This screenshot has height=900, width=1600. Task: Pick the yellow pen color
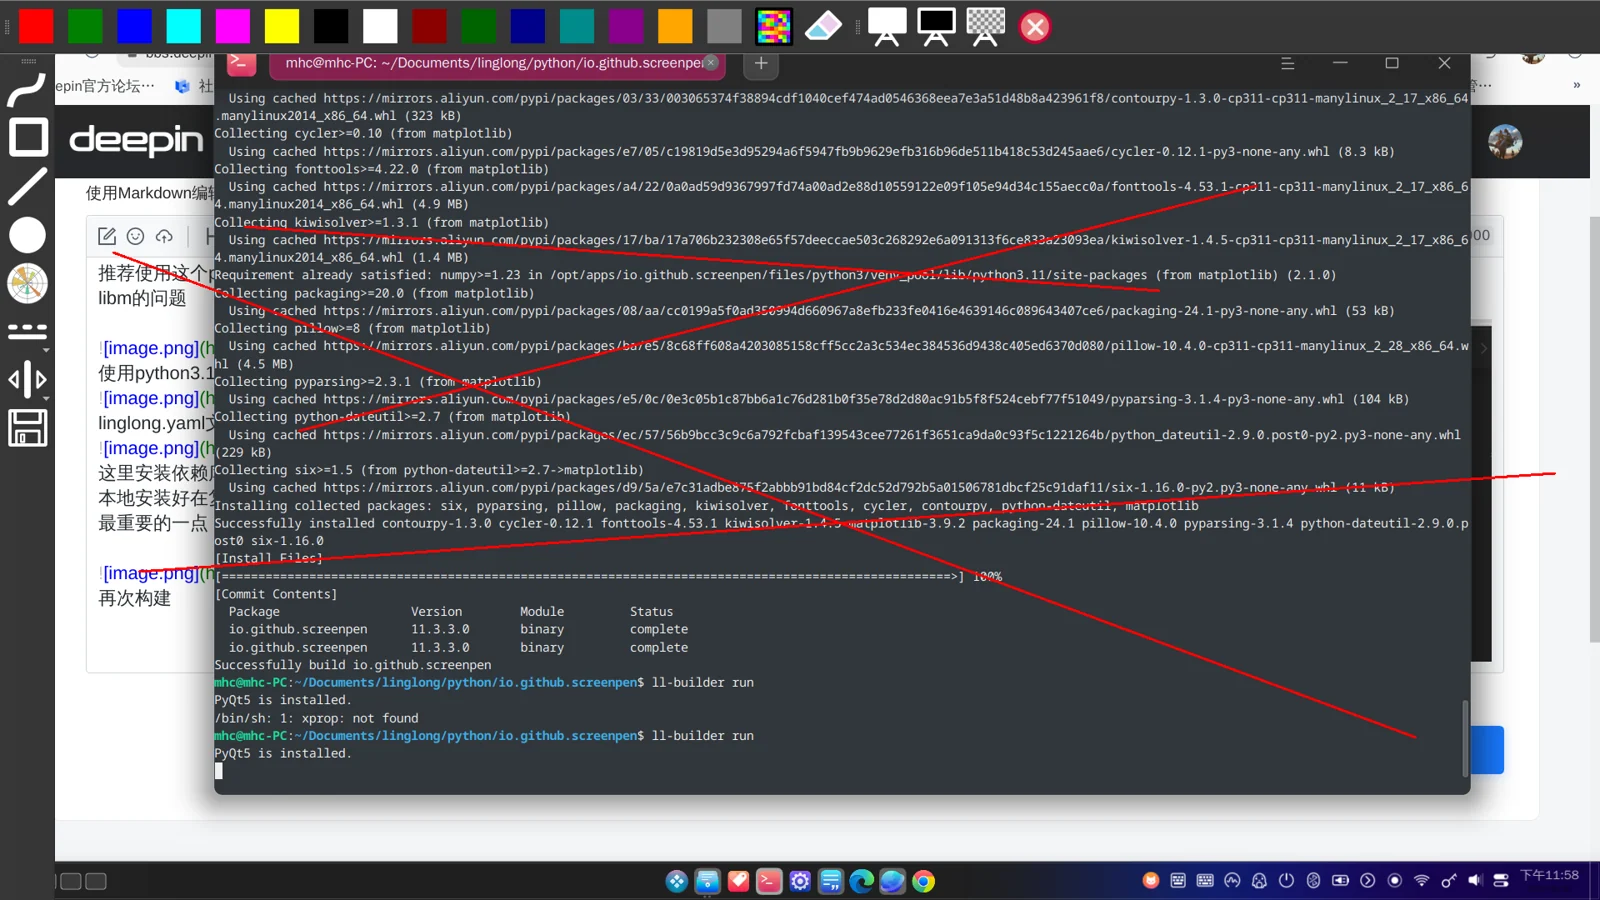[x=282, y=26]
